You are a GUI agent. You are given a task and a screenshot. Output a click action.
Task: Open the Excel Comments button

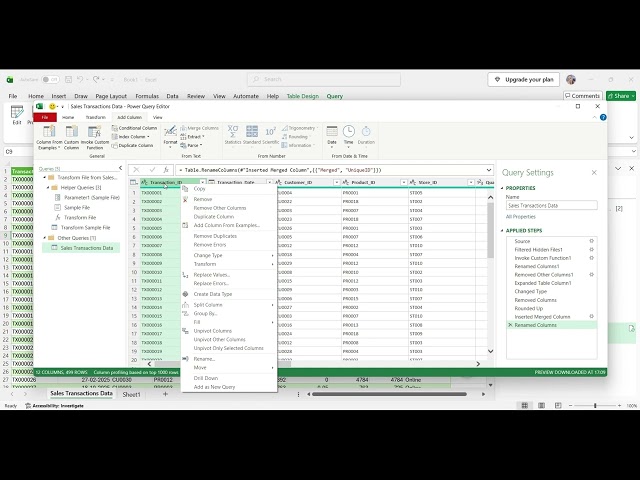point(582,96)
